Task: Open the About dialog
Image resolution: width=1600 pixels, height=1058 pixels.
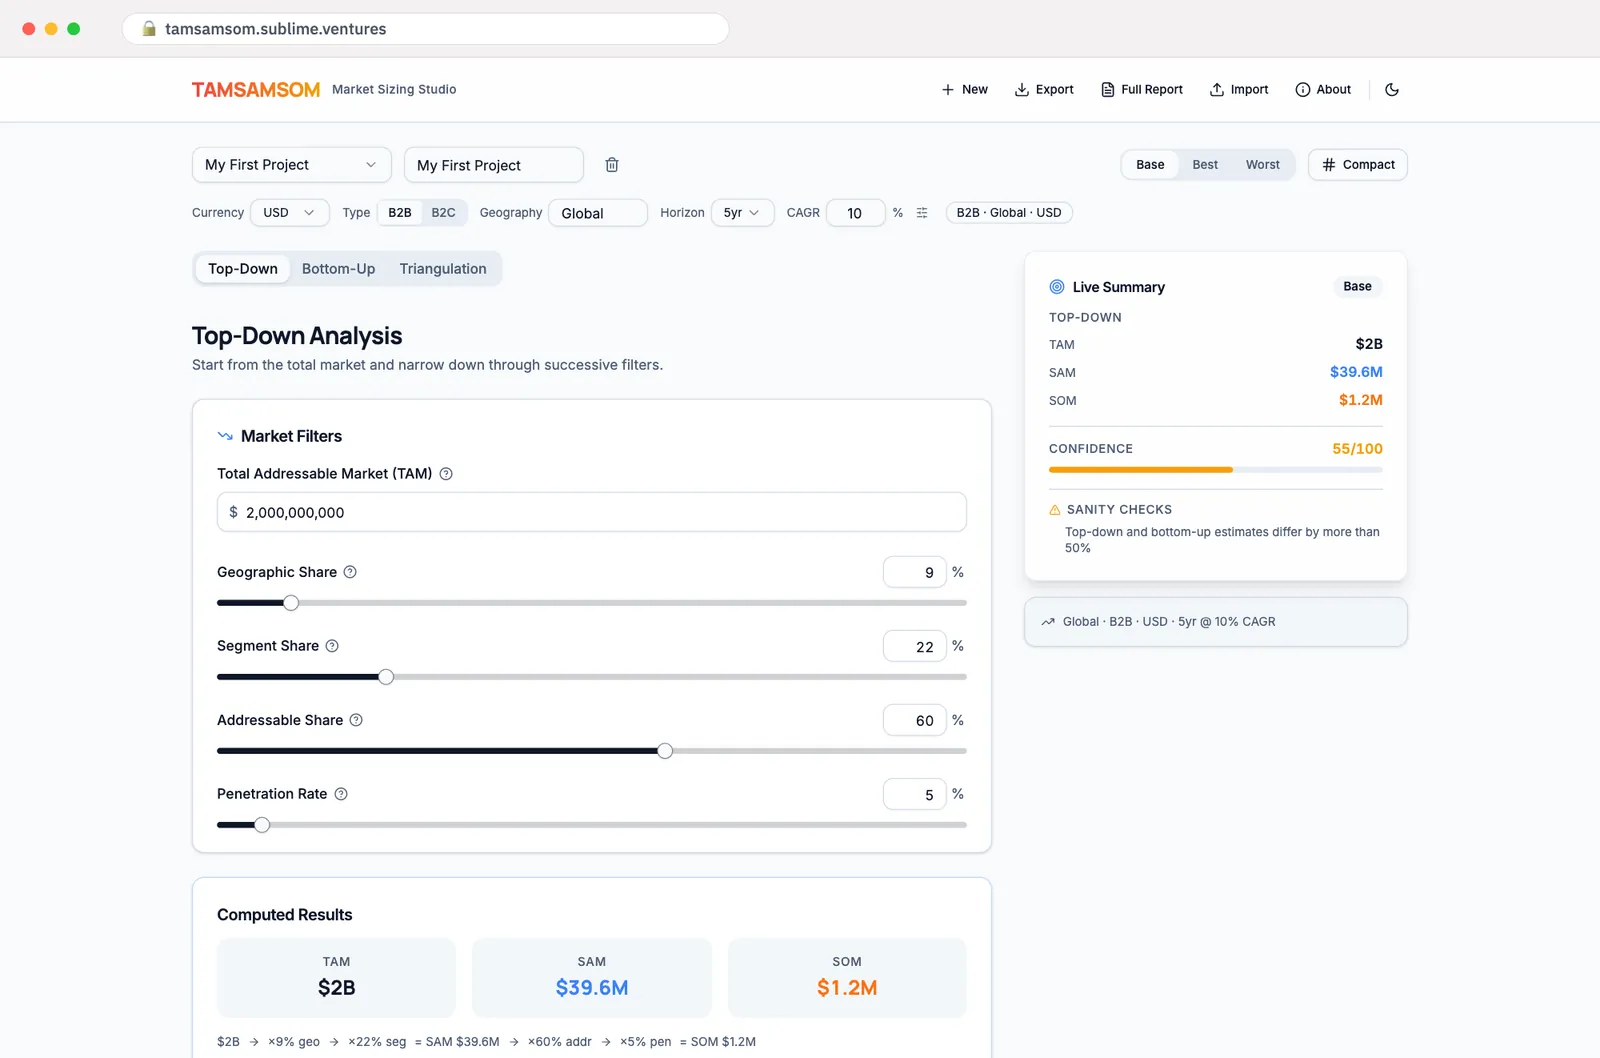Action: (1323, 90)
